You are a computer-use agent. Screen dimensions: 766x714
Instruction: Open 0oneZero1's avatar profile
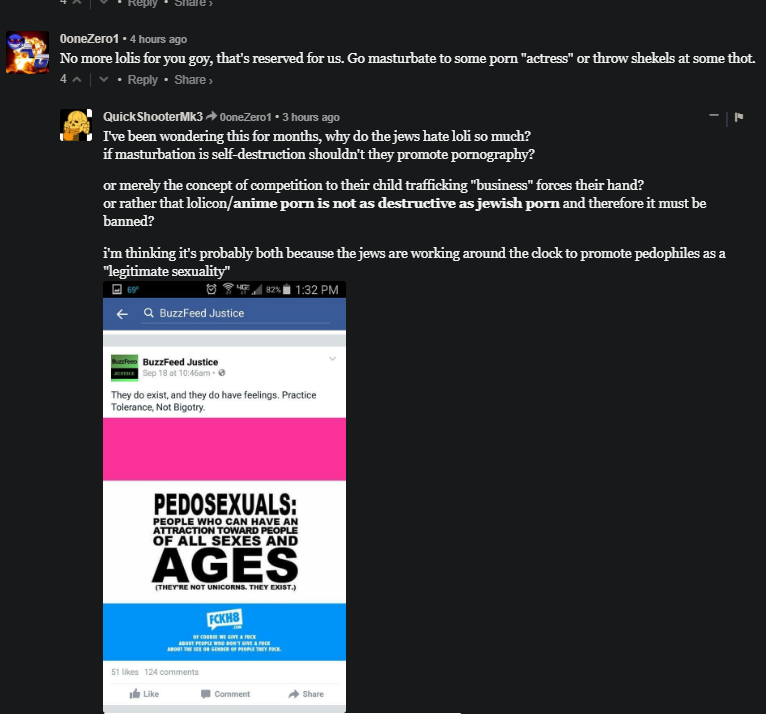coord(27,53)
